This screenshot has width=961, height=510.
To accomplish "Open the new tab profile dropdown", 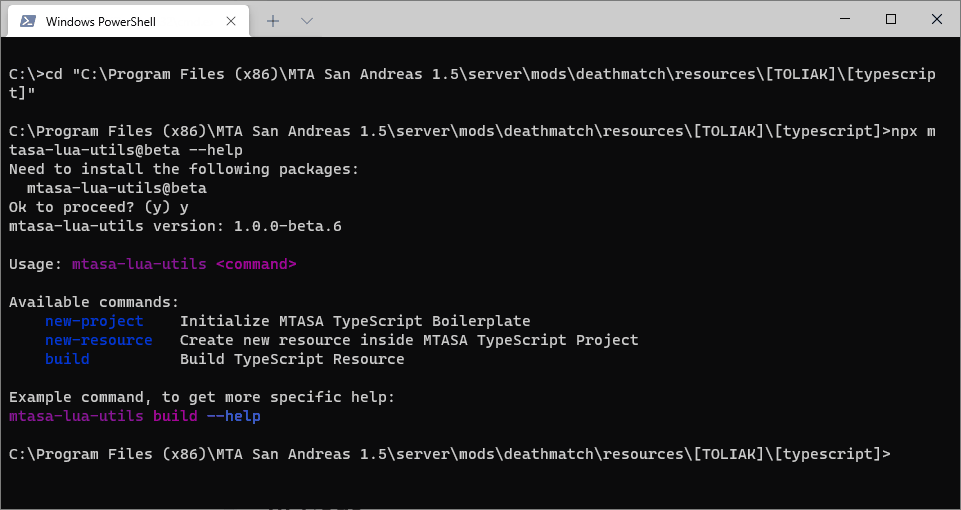I will (307, 21).
